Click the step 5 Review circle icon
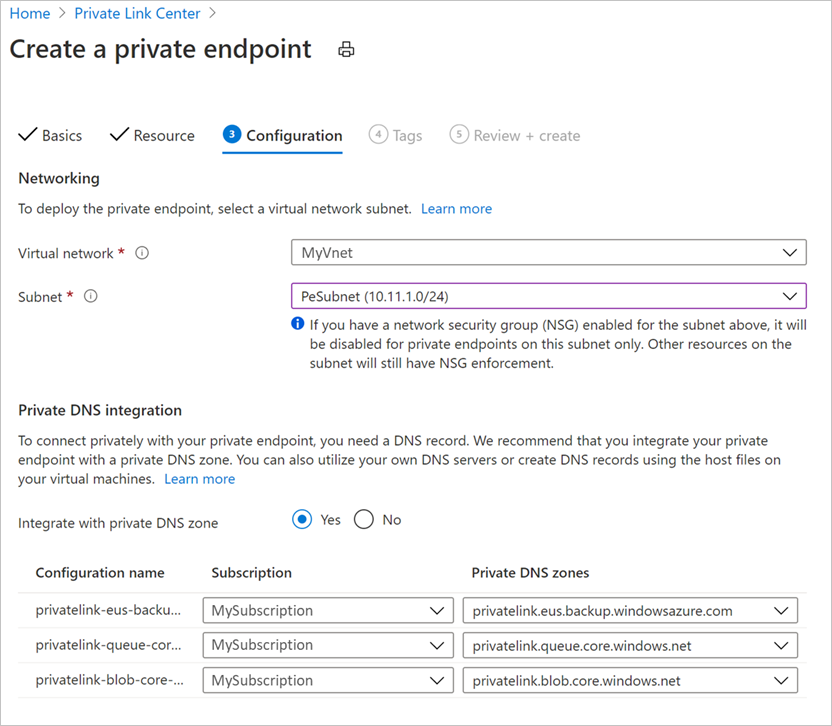This screenshot has width=832, height=726. 459,134
